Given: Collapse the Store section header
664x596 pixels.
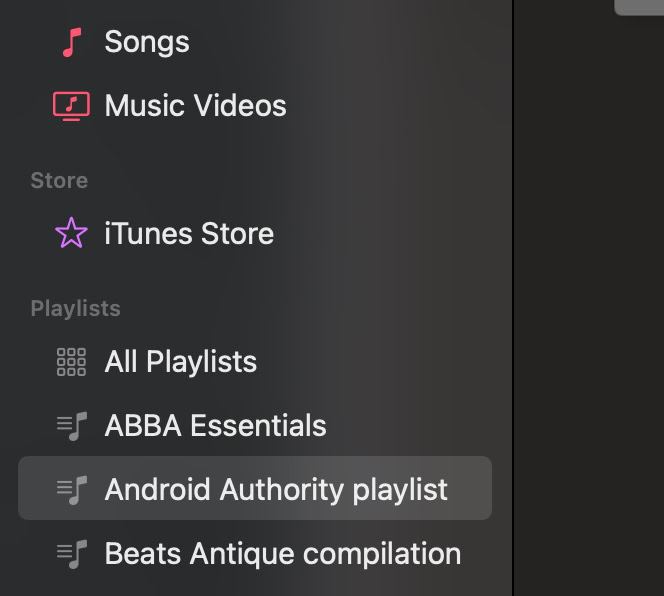Looking at the screenshot, I should (59, 181).
